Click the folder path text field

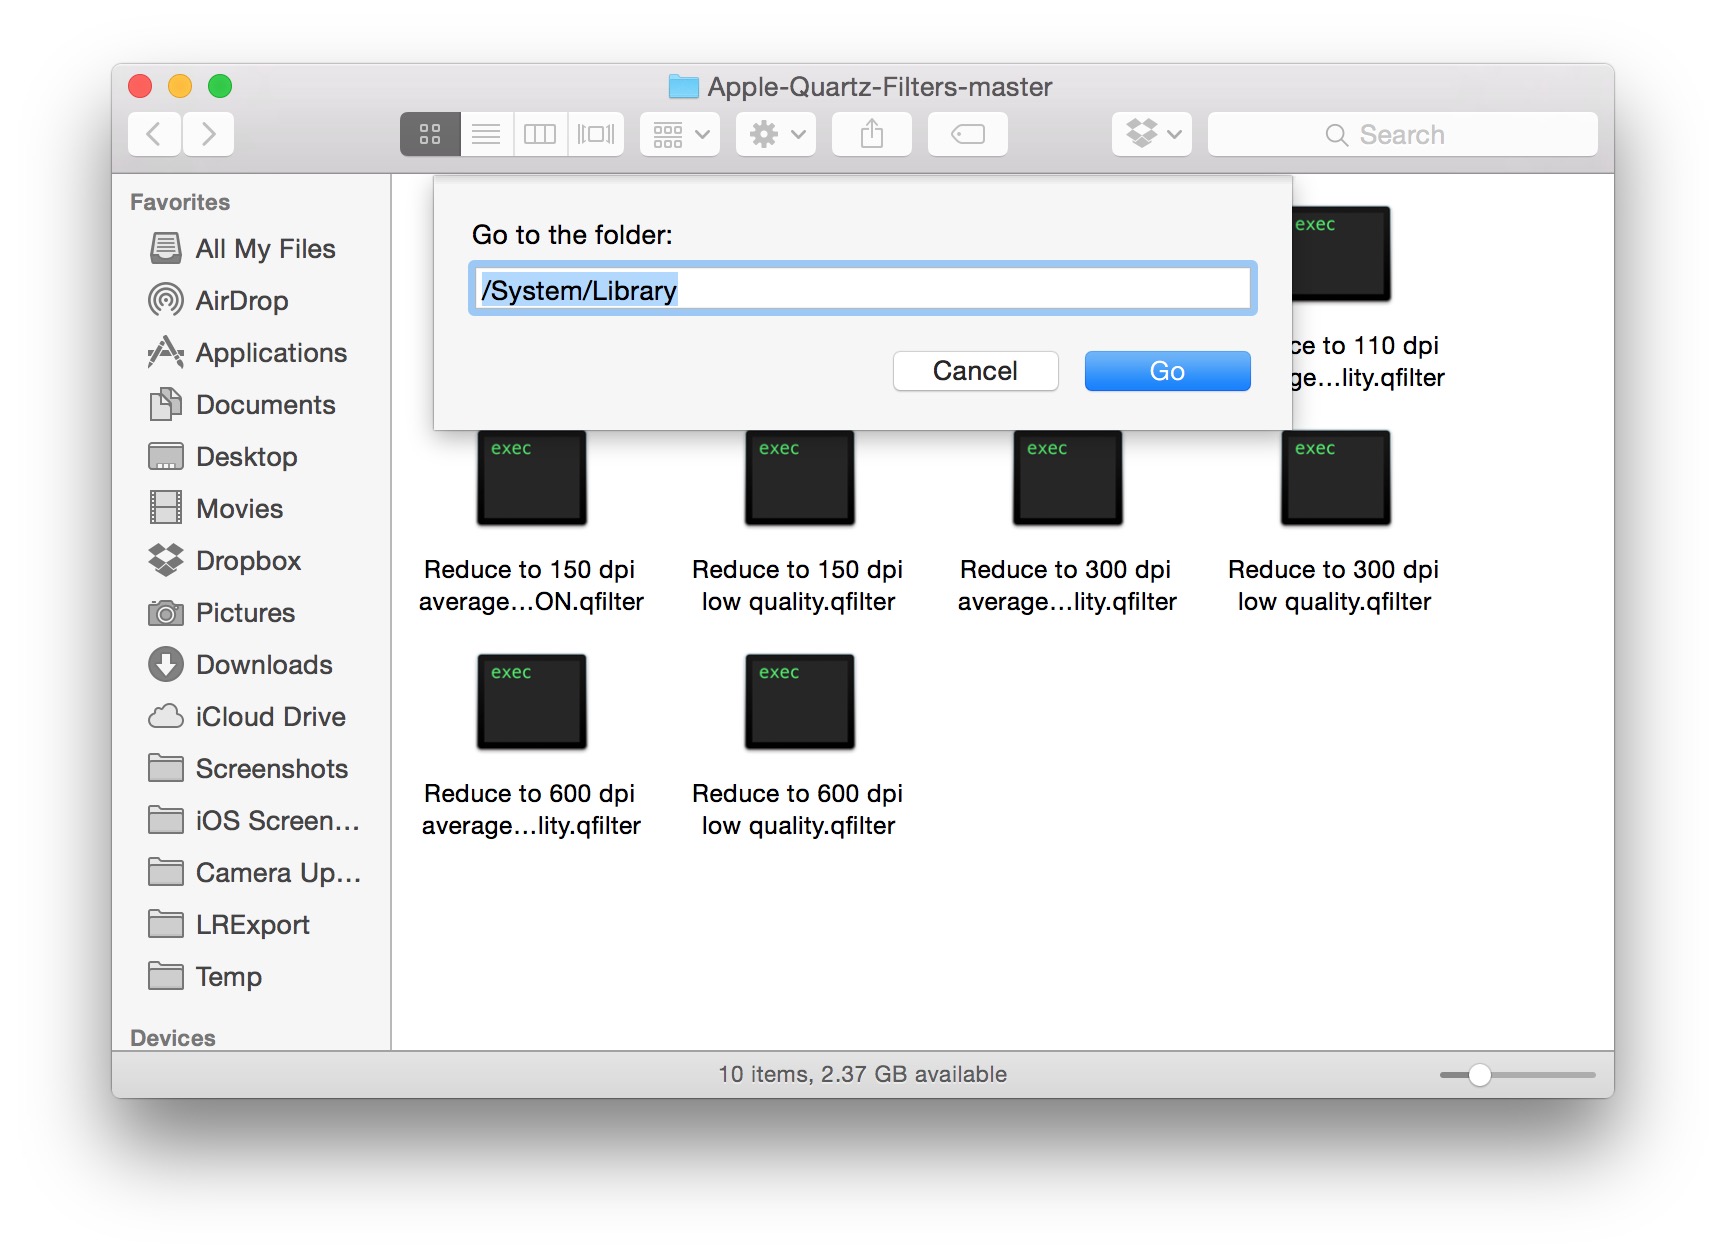(x=862, y=290)
